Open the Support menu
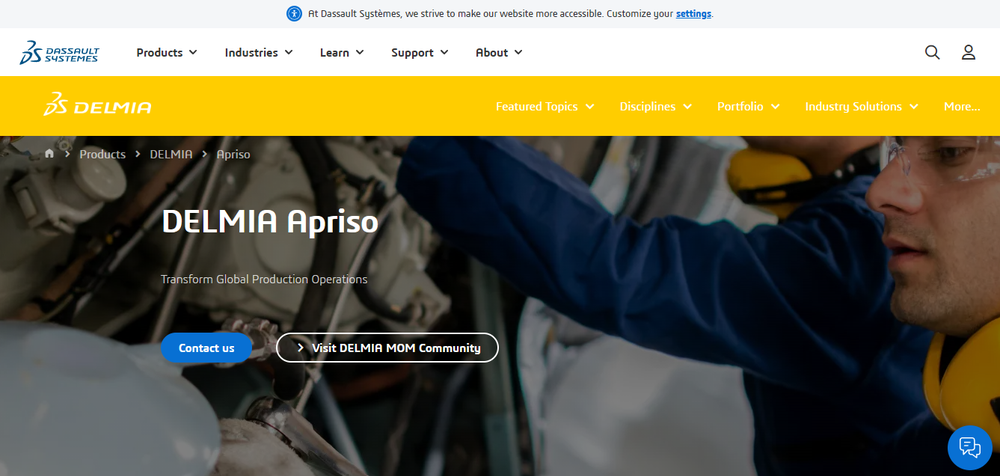Viewport: 1000px width, 476px height. (x=420, y=52)
